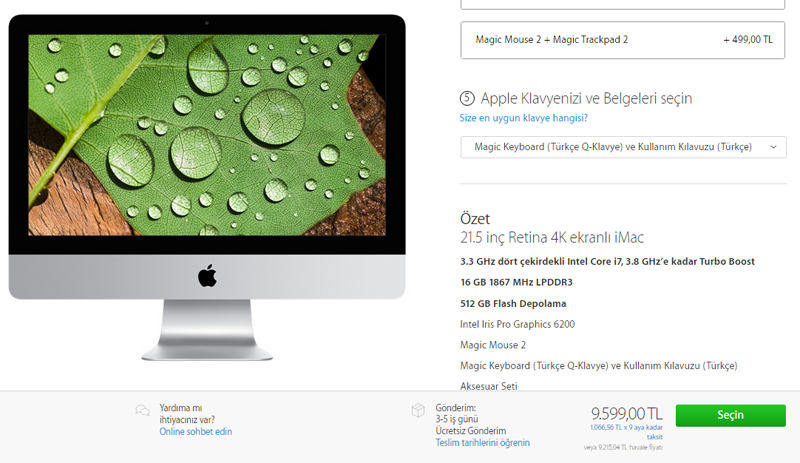Click 'Online sohbet edin' link
Viewport: 800px width, 463px height.
point(195,432)
